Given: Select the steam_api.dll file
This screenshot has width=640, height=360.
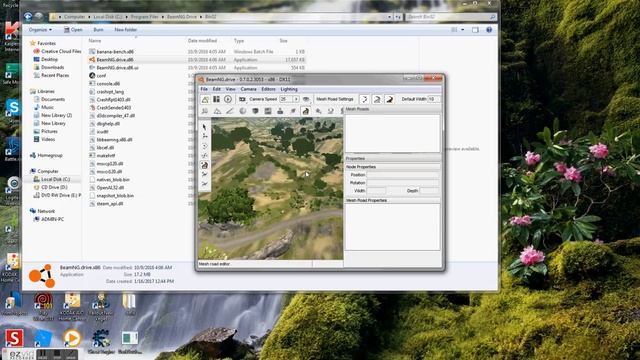Looking at the screenshot, I should point(106,204).
